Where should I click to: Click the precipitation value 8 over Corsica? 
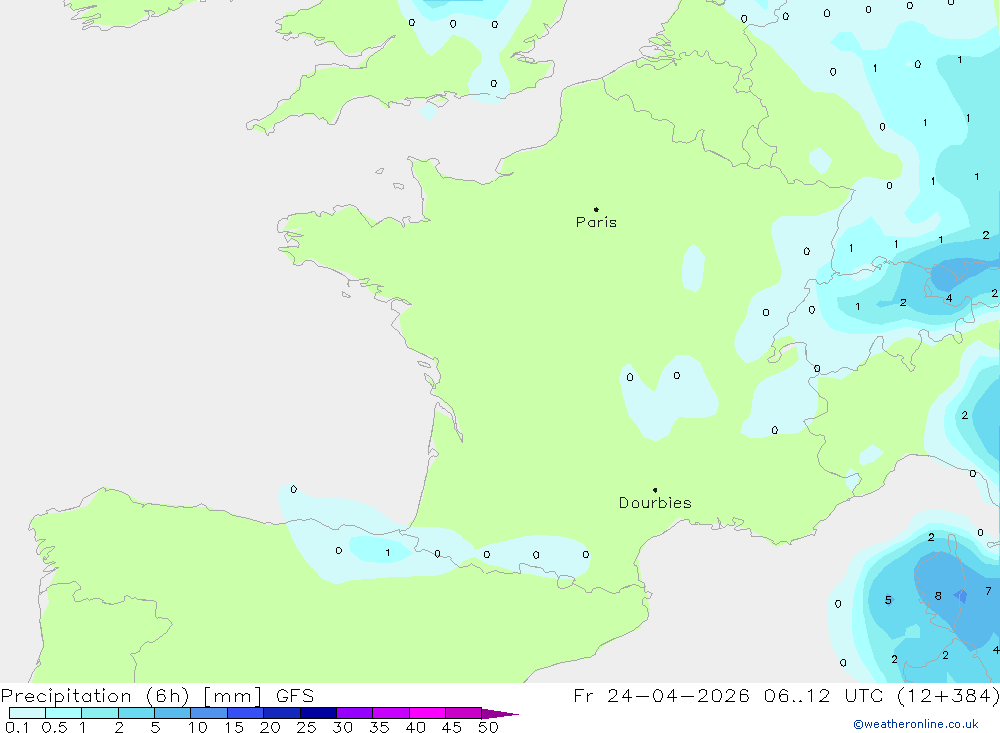pos(938,596)
